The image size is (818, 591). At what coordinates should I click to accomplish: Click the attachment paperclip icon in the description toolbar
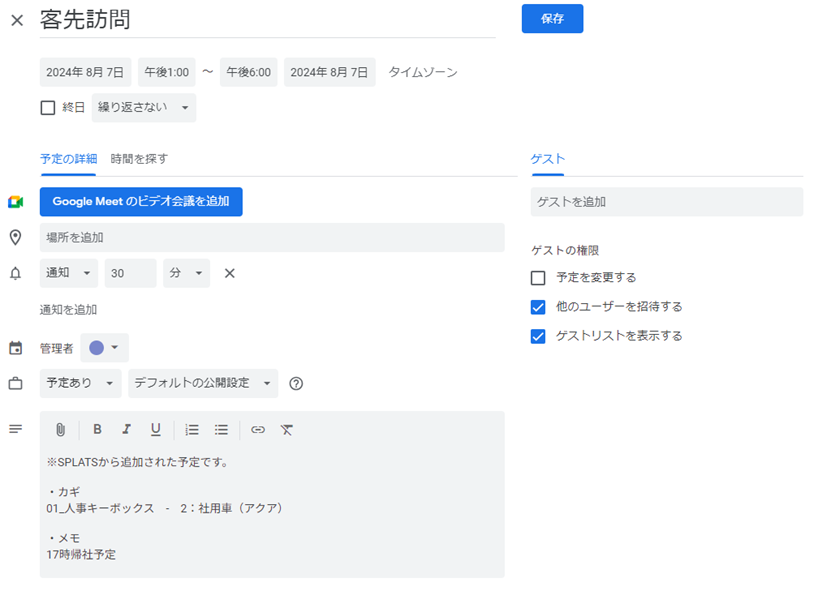[x=60, y=429]
